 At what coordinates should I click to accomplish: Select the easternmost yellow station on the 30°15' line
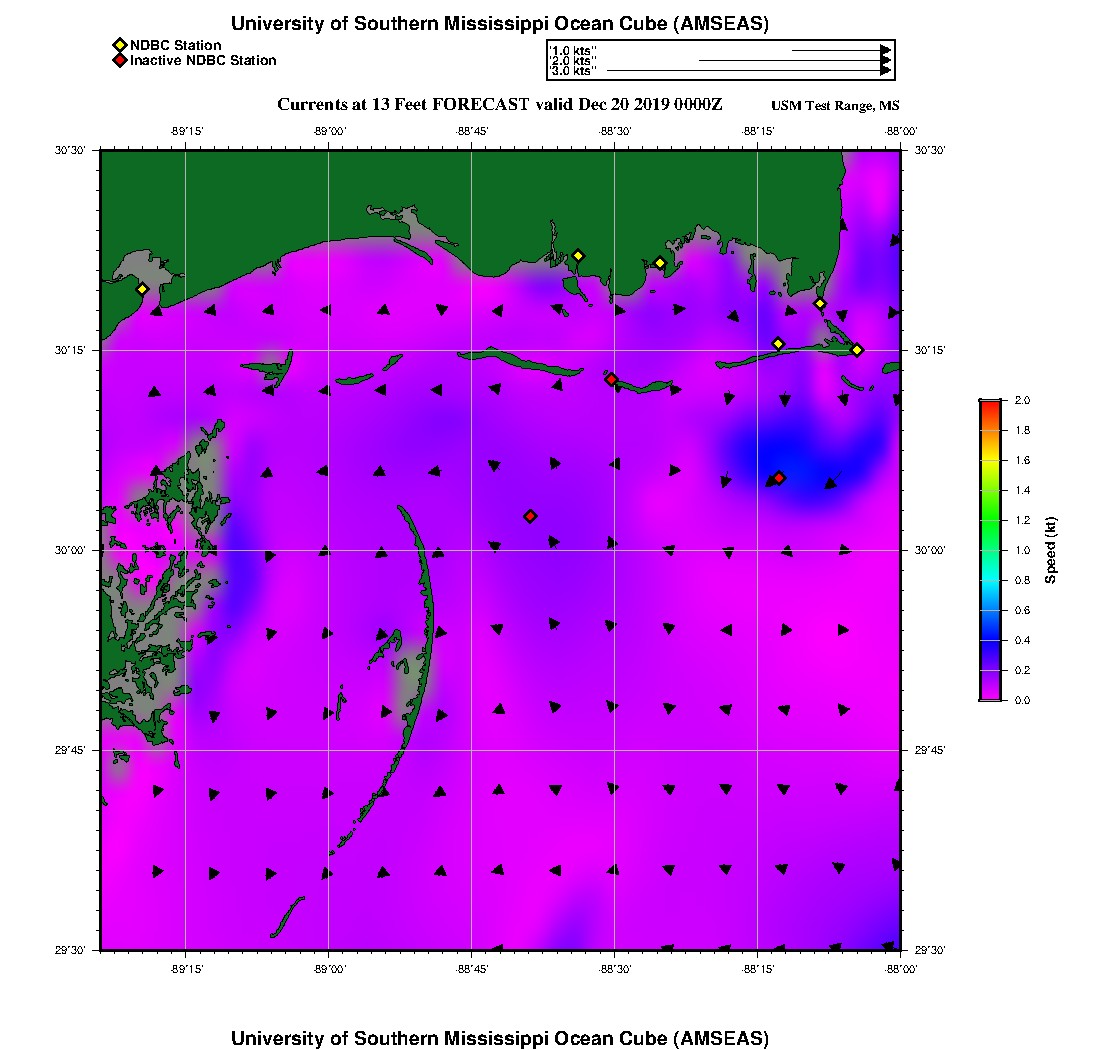pyautogui.click(x=857, y=350)
